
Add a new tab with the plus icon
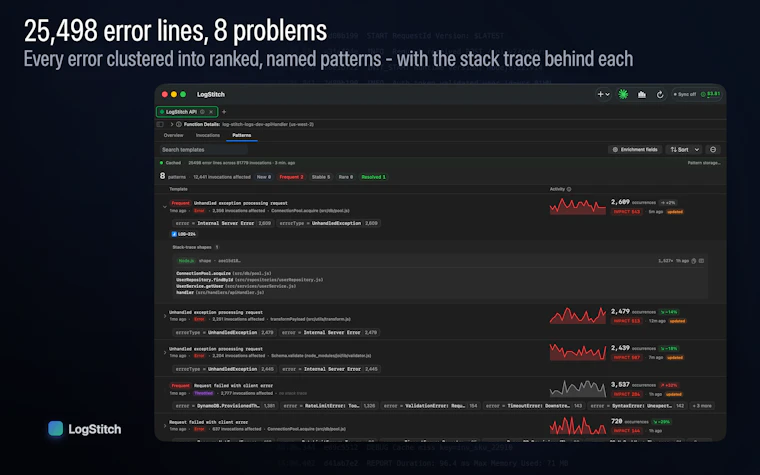click(x=224, y=112)
